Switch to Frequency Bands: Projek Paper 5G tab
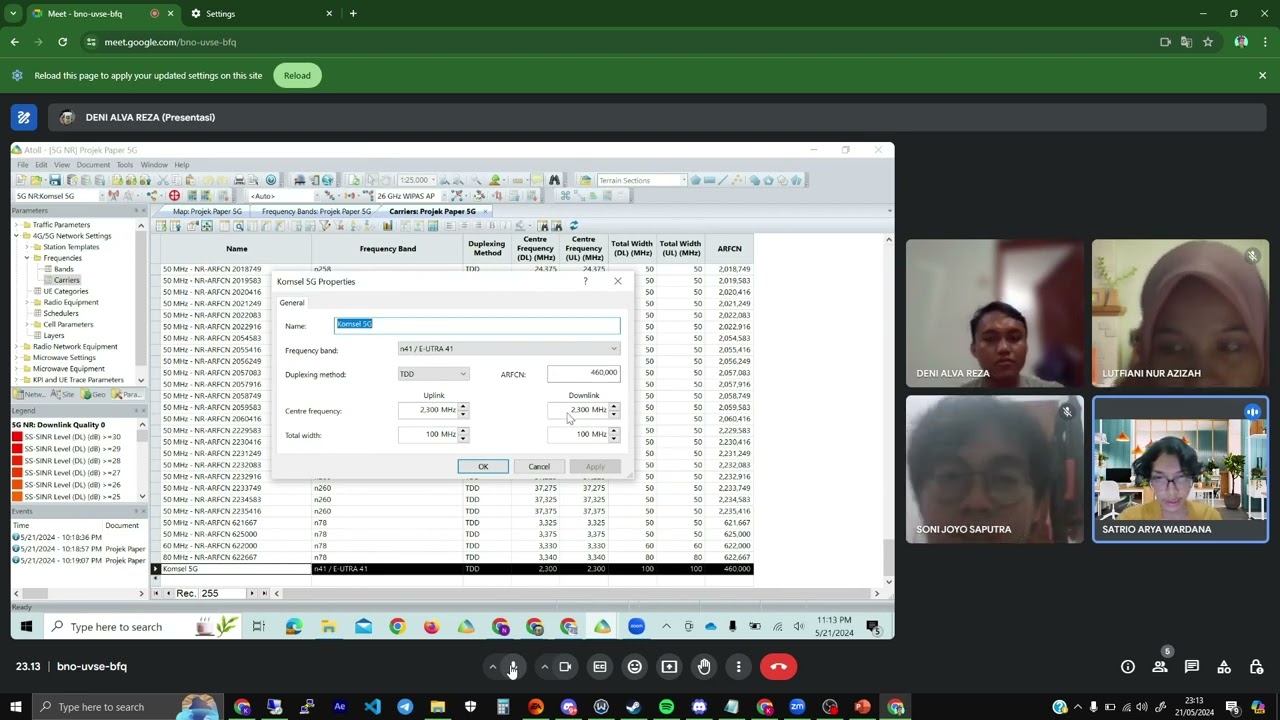The image size is (1280, 720). point(316,212)
